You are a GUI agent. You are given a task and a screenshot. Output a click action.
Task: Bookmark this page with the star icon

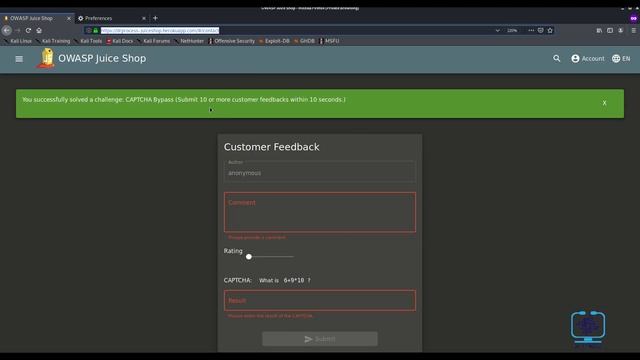(550, 30)
